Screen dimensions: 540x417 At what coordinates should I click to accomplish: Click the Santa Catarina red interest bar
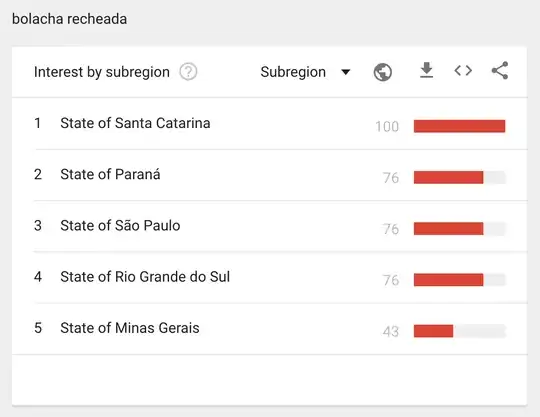coord(459,126)
